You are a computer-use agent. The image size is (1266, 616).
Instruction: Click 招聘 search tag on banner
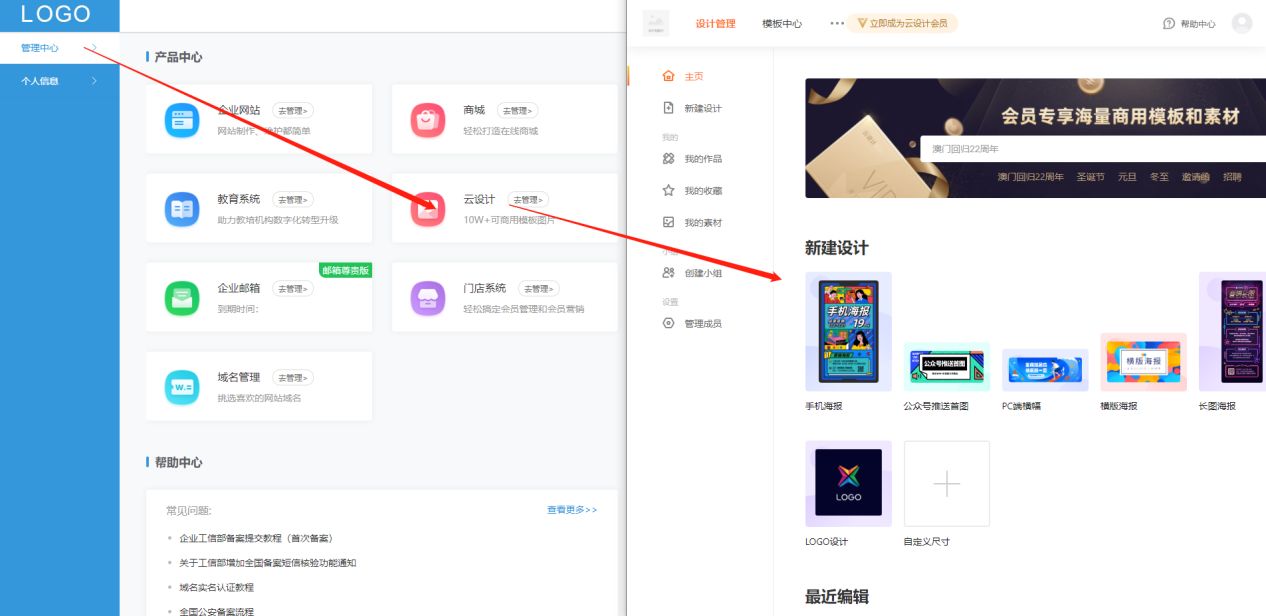click(x=1232, y=176)
